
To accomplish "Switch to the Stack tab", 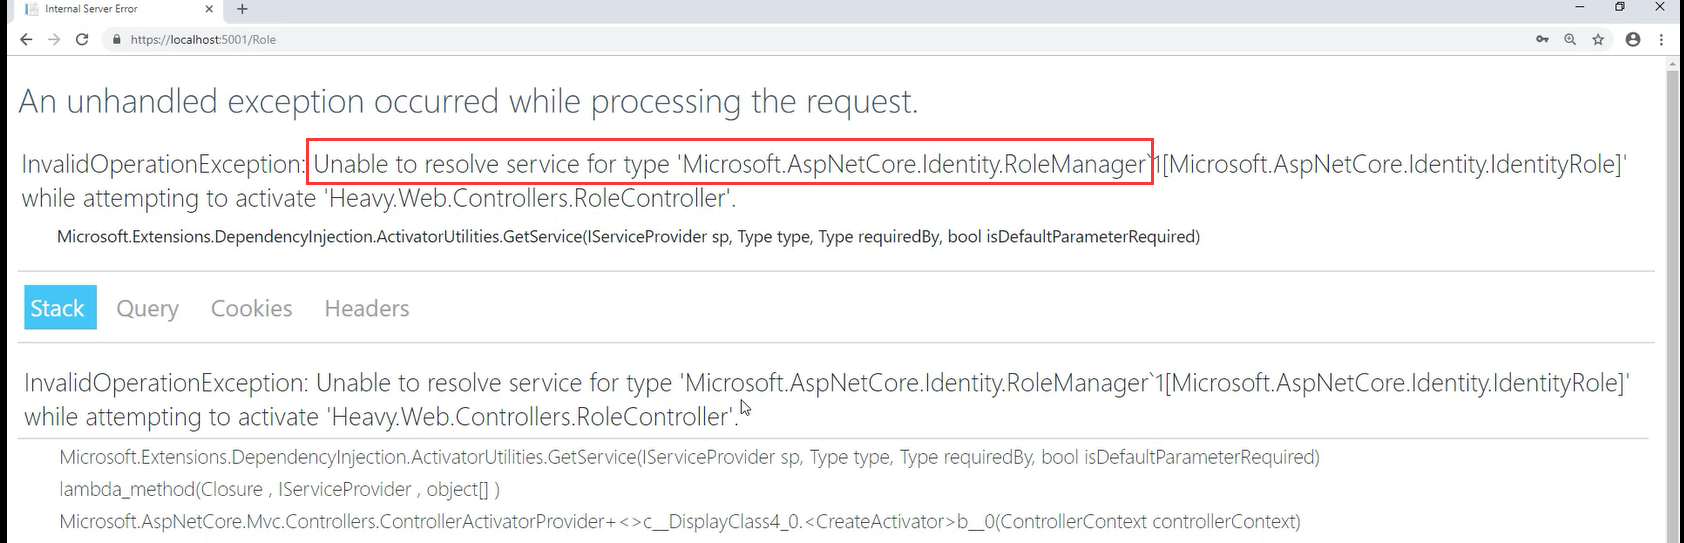I will click(x=60, y=308).
